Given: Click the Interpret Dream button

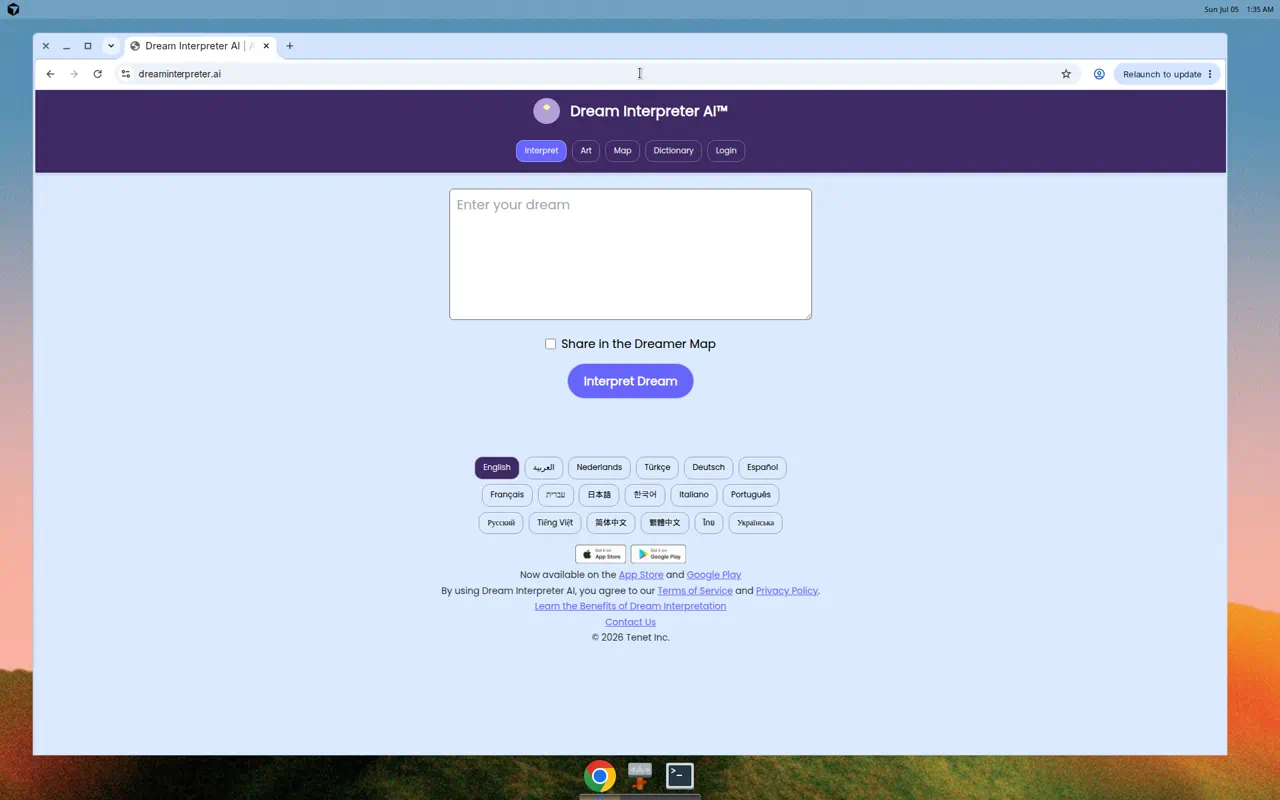Looking at the screenshot, I should 630,381.
